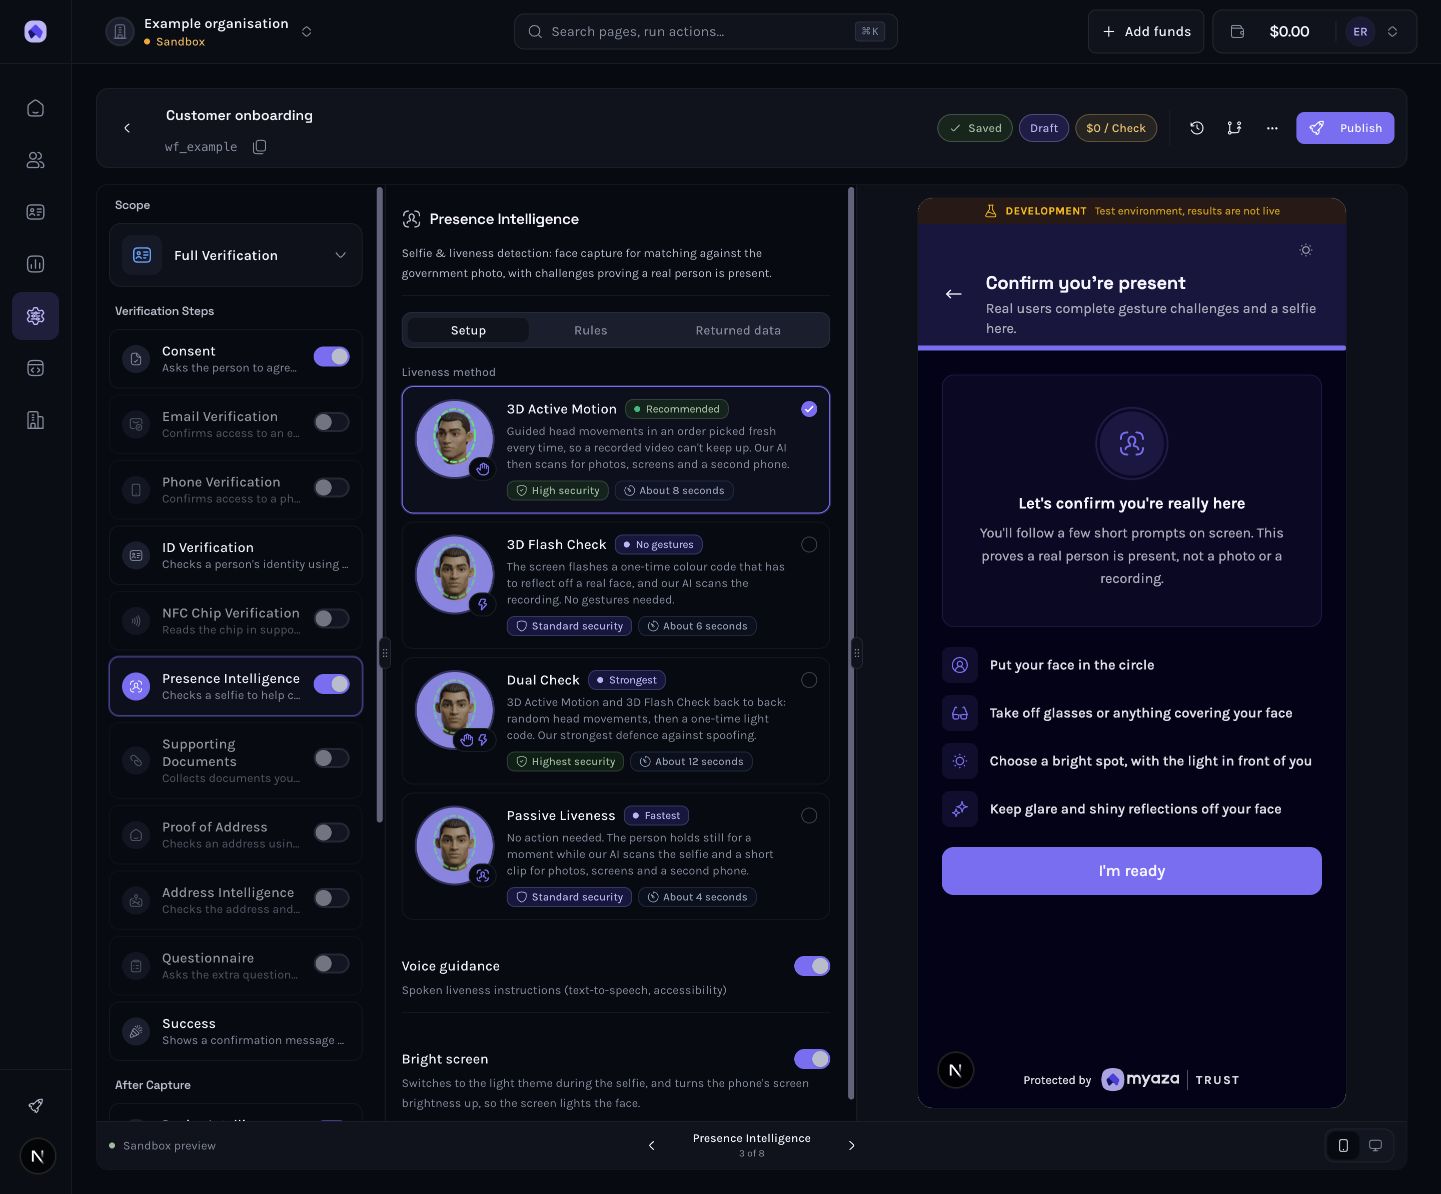The width and height of the screenshot is (1441, 1194).
Task: Disable the Voice guidance toggle
Action: click(812, 966)
